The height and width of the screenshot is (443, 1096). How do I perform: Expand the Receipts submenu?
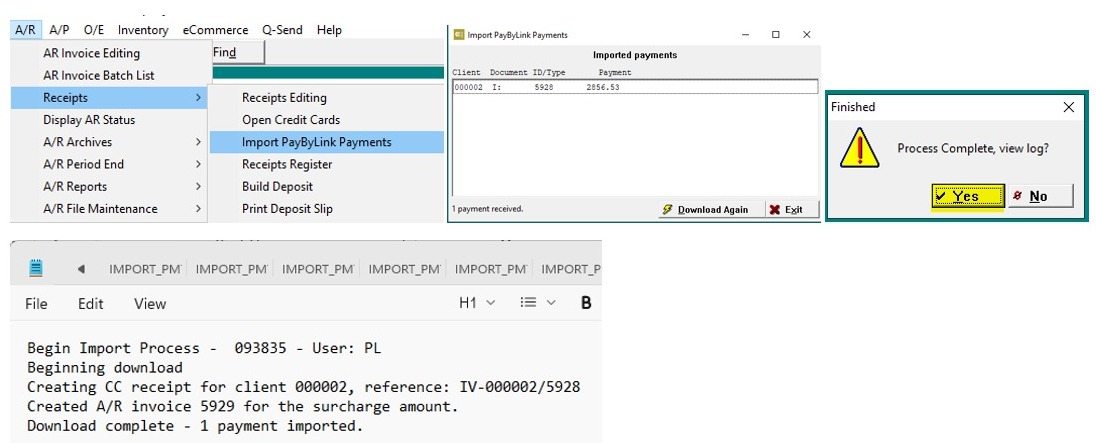pyautogui.click(x=109, y=98)
